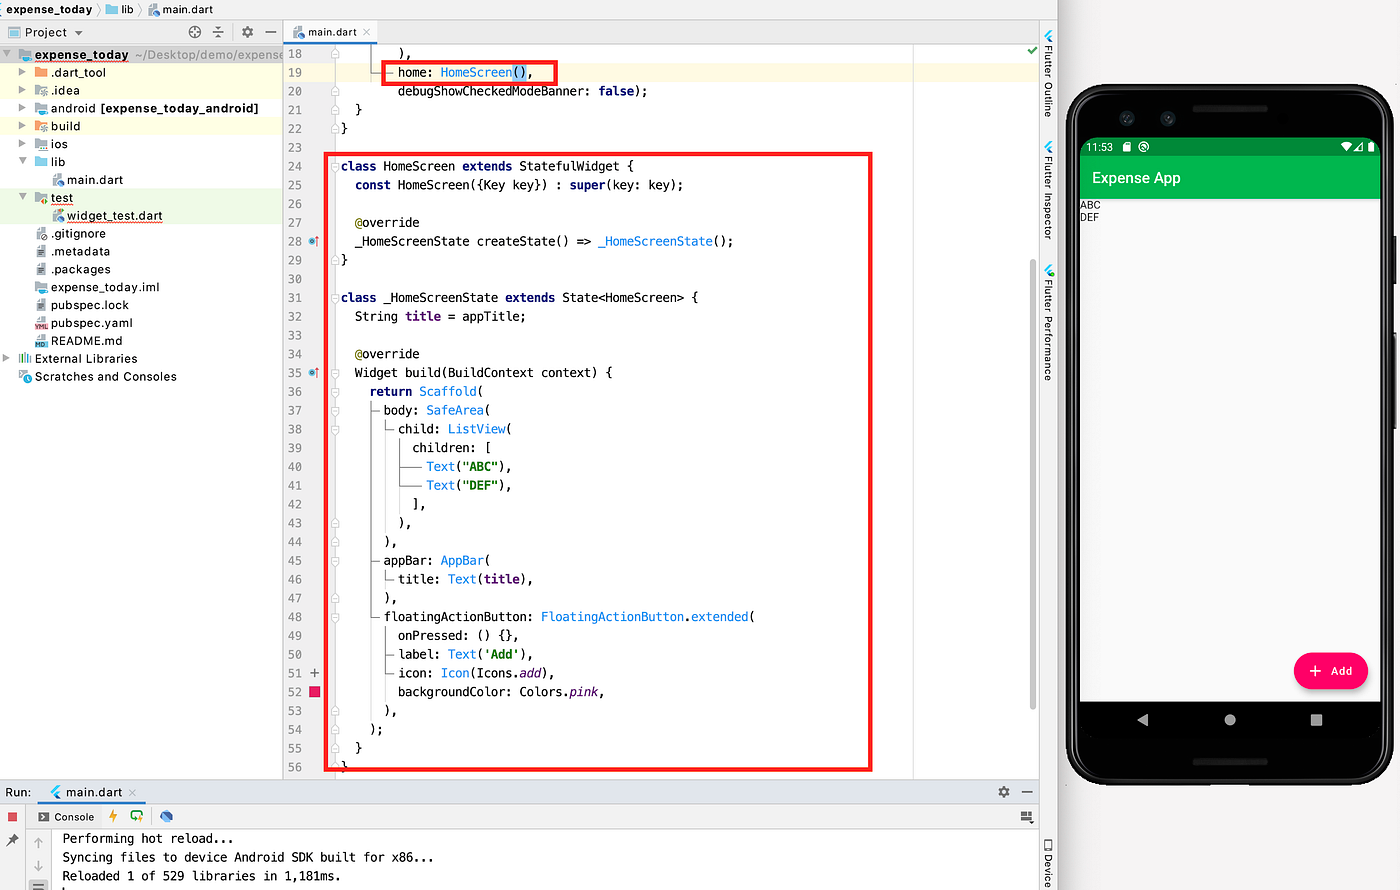1400x890 pixels.
Task: Open Dart DevTools via the blue Dart icon
Action: pos(166,817)
